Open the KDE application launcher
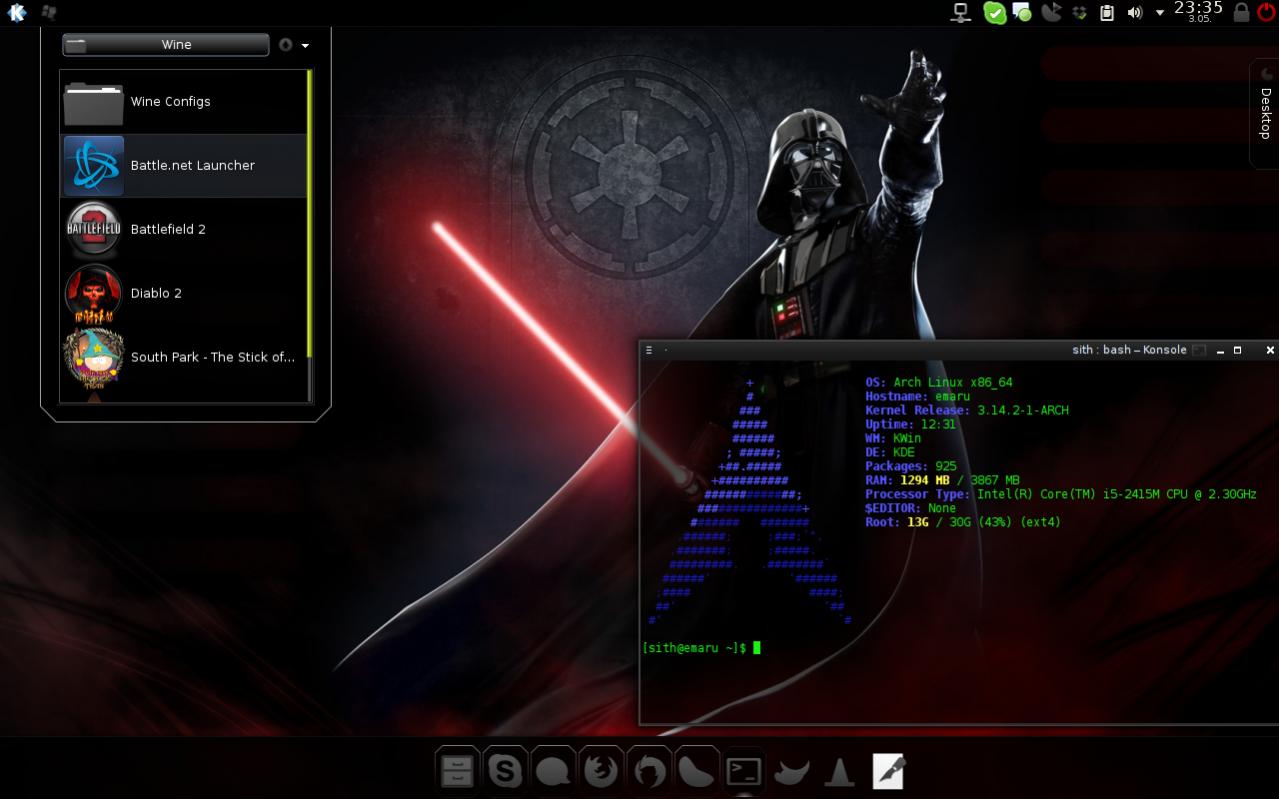Image resolution: width=1279 pixels, height=799 pixels. 17,12
